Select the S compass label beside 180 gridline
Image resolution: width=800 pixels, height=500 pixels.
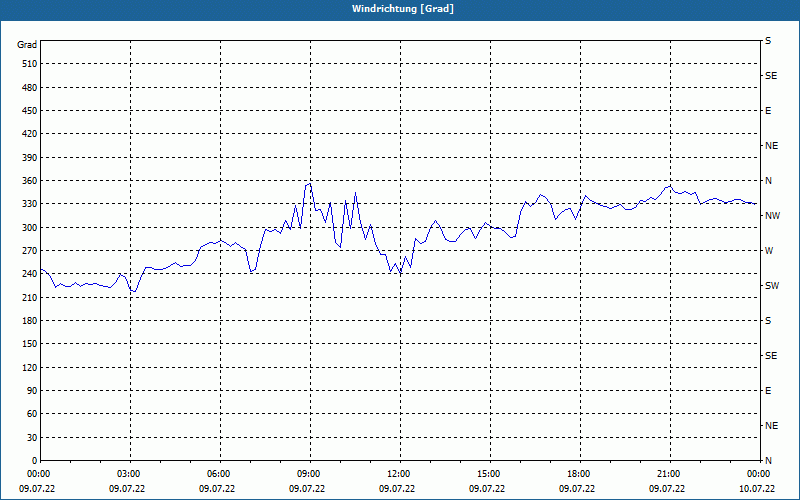coord(768,320)
